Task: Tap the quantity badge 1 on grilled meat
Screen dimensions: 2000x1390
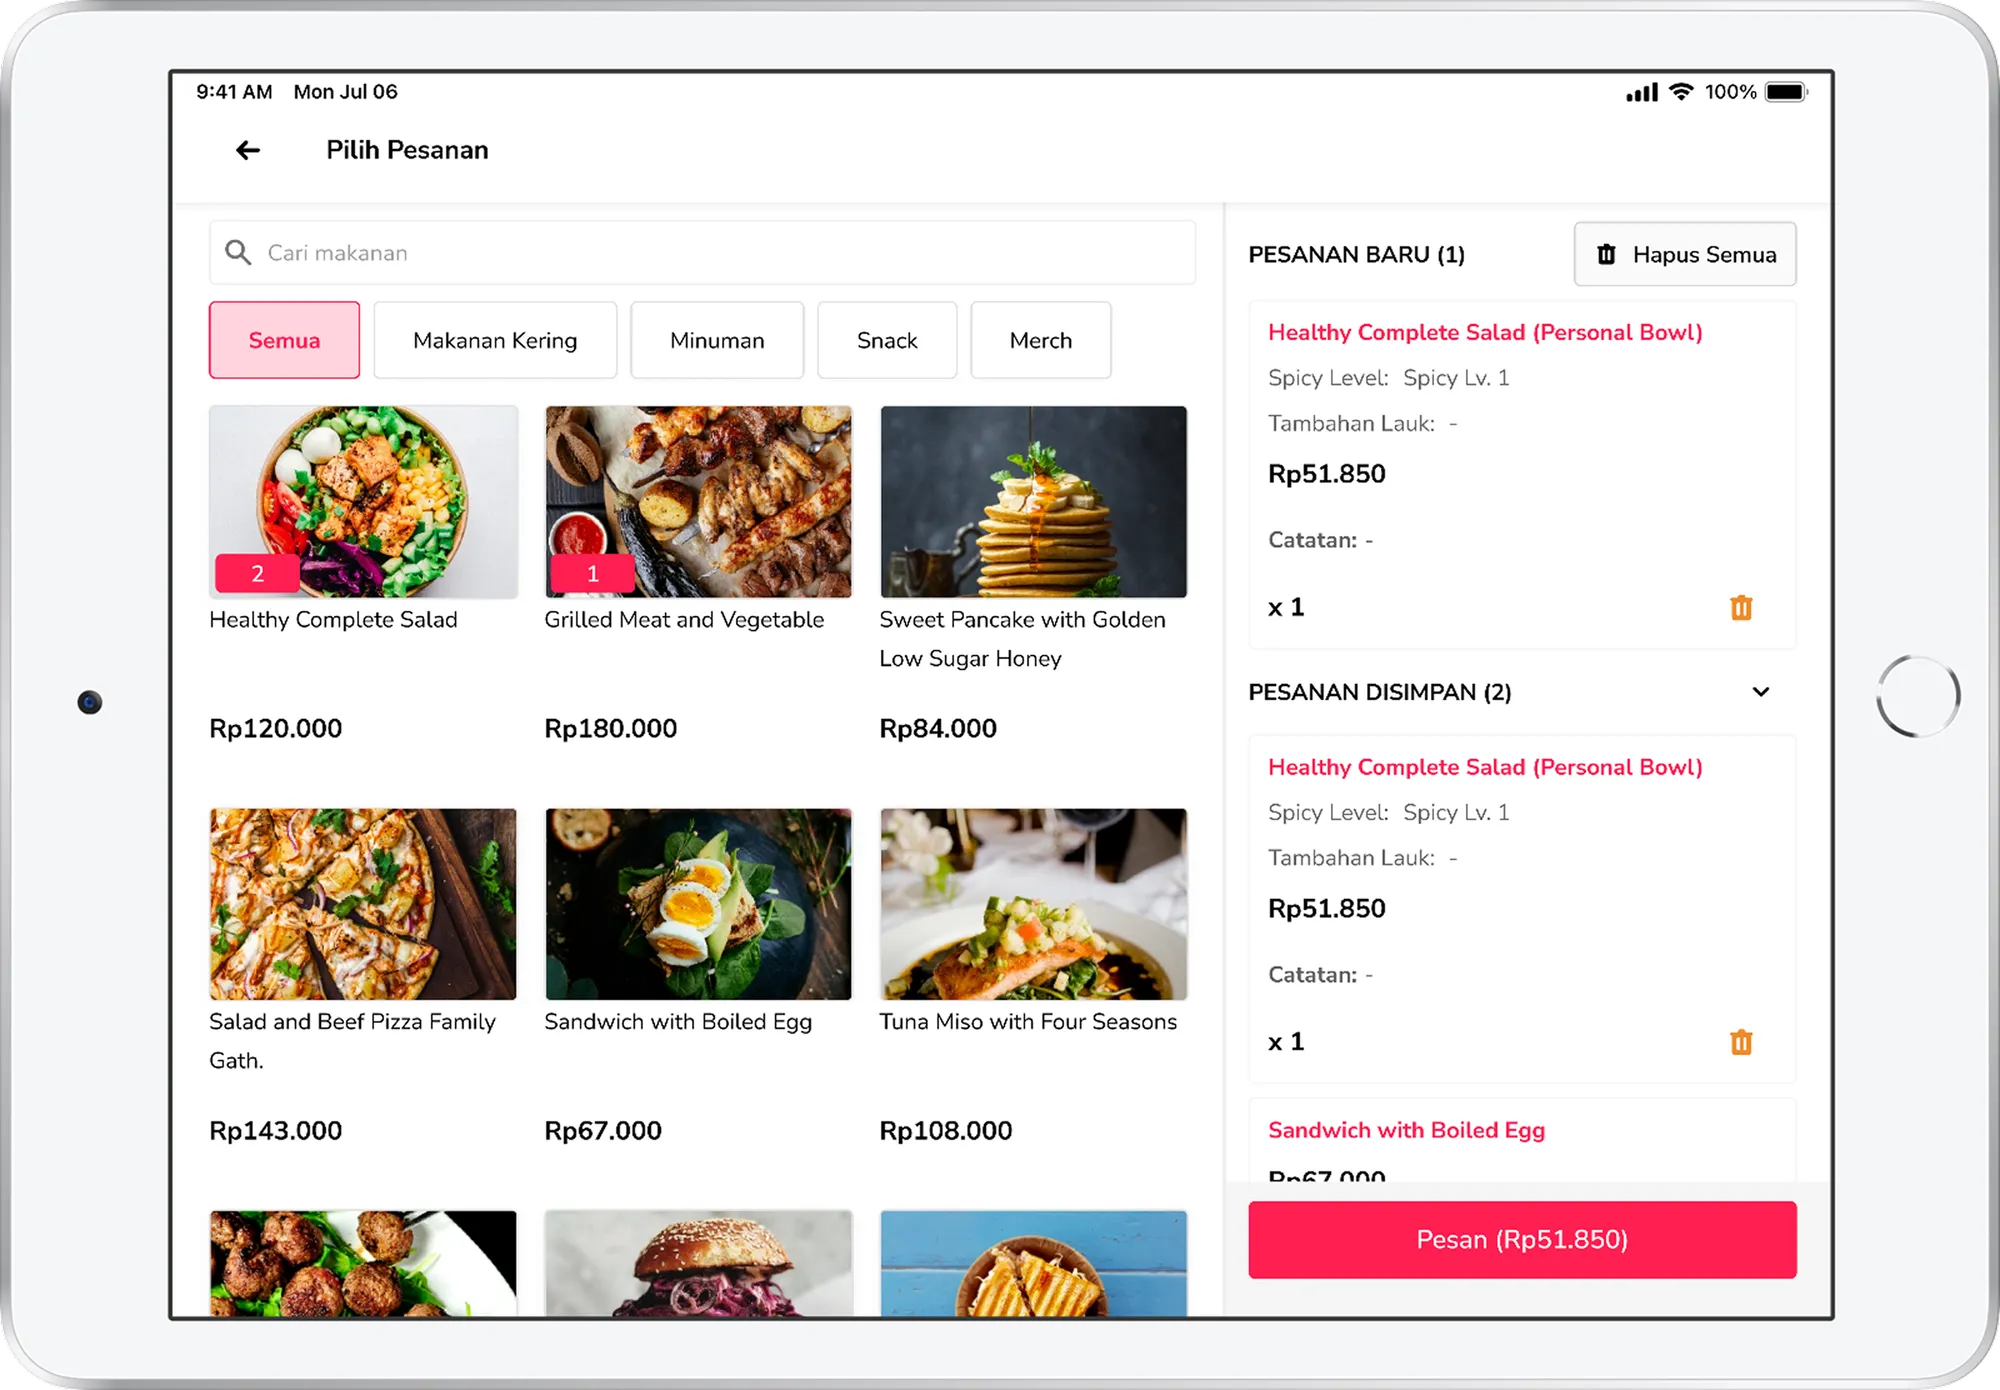Action: click(x=592, y=573)
